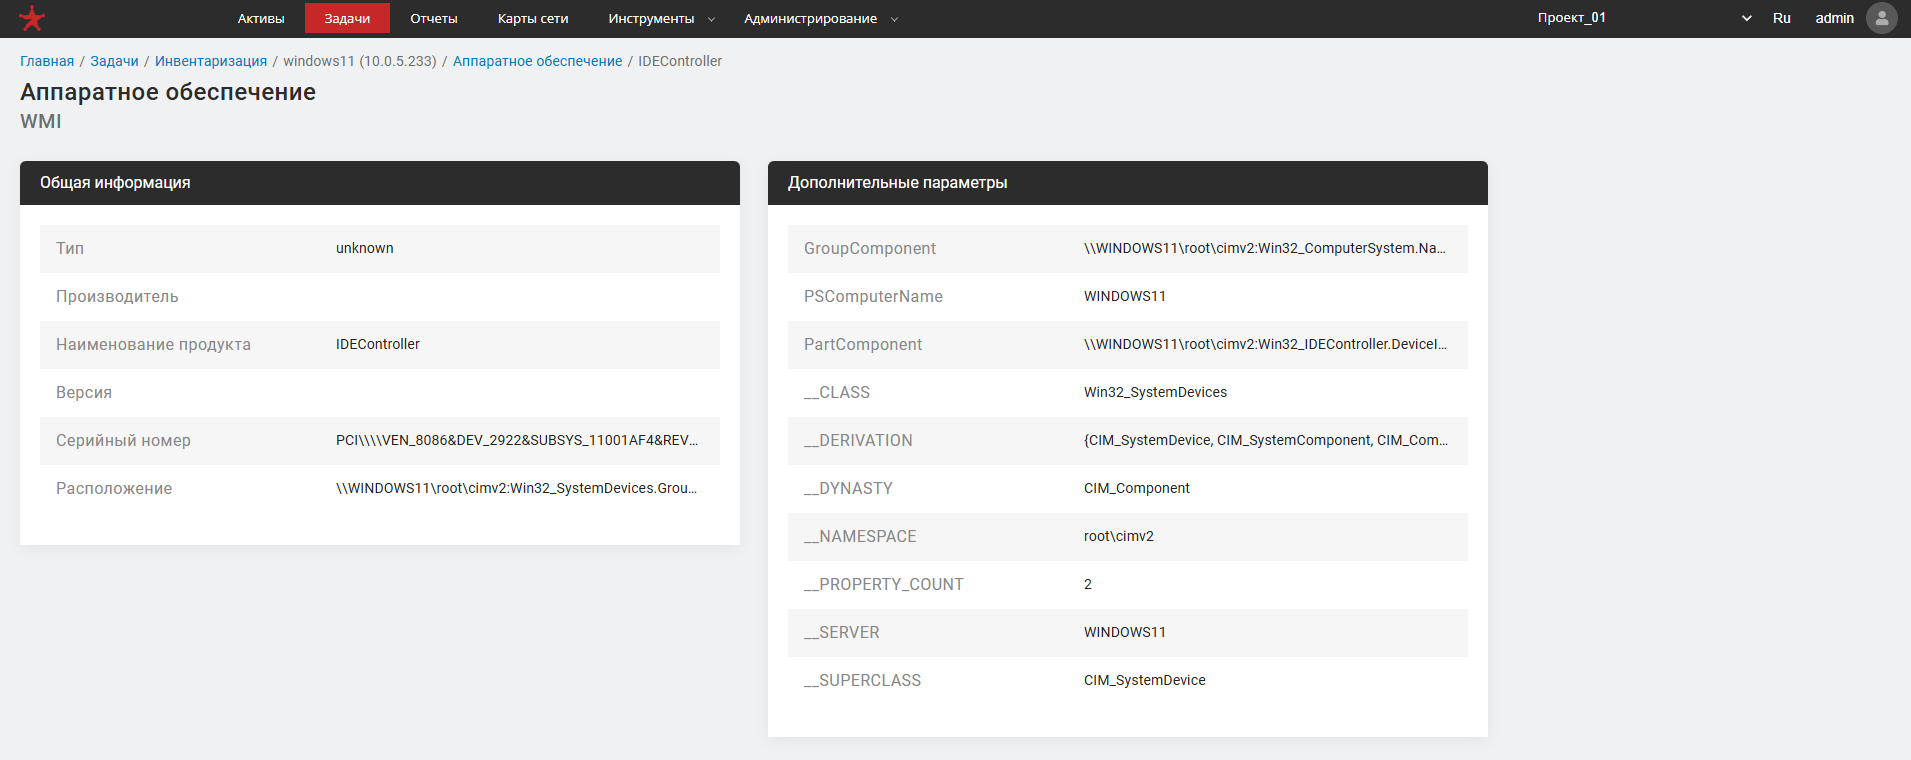
Task: Click the PartComponent value with Win32_IDEController
Action: click(x=1265, y=344)
